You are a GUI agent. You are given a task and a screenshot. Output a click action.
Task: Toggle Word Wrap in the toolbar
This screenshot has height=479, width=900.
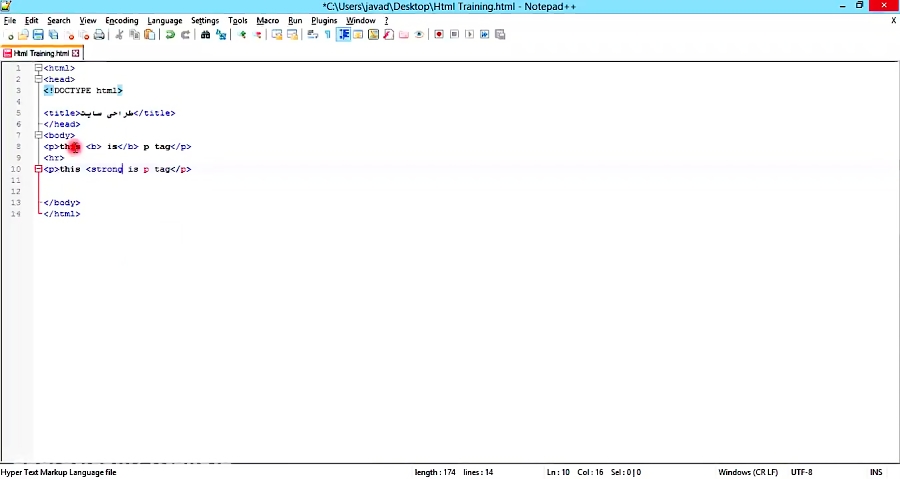tap(313, 35)
